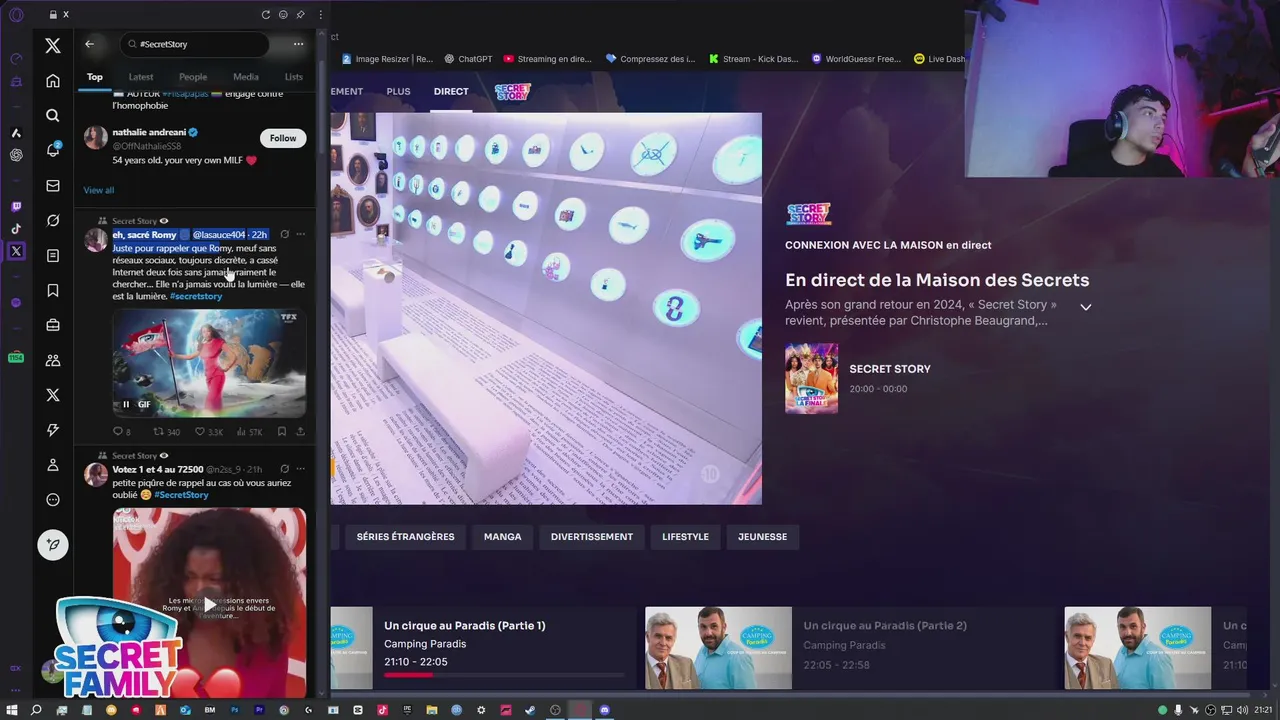
Task: Open X Premium icon in sidebar
Action: click(53, 395)
